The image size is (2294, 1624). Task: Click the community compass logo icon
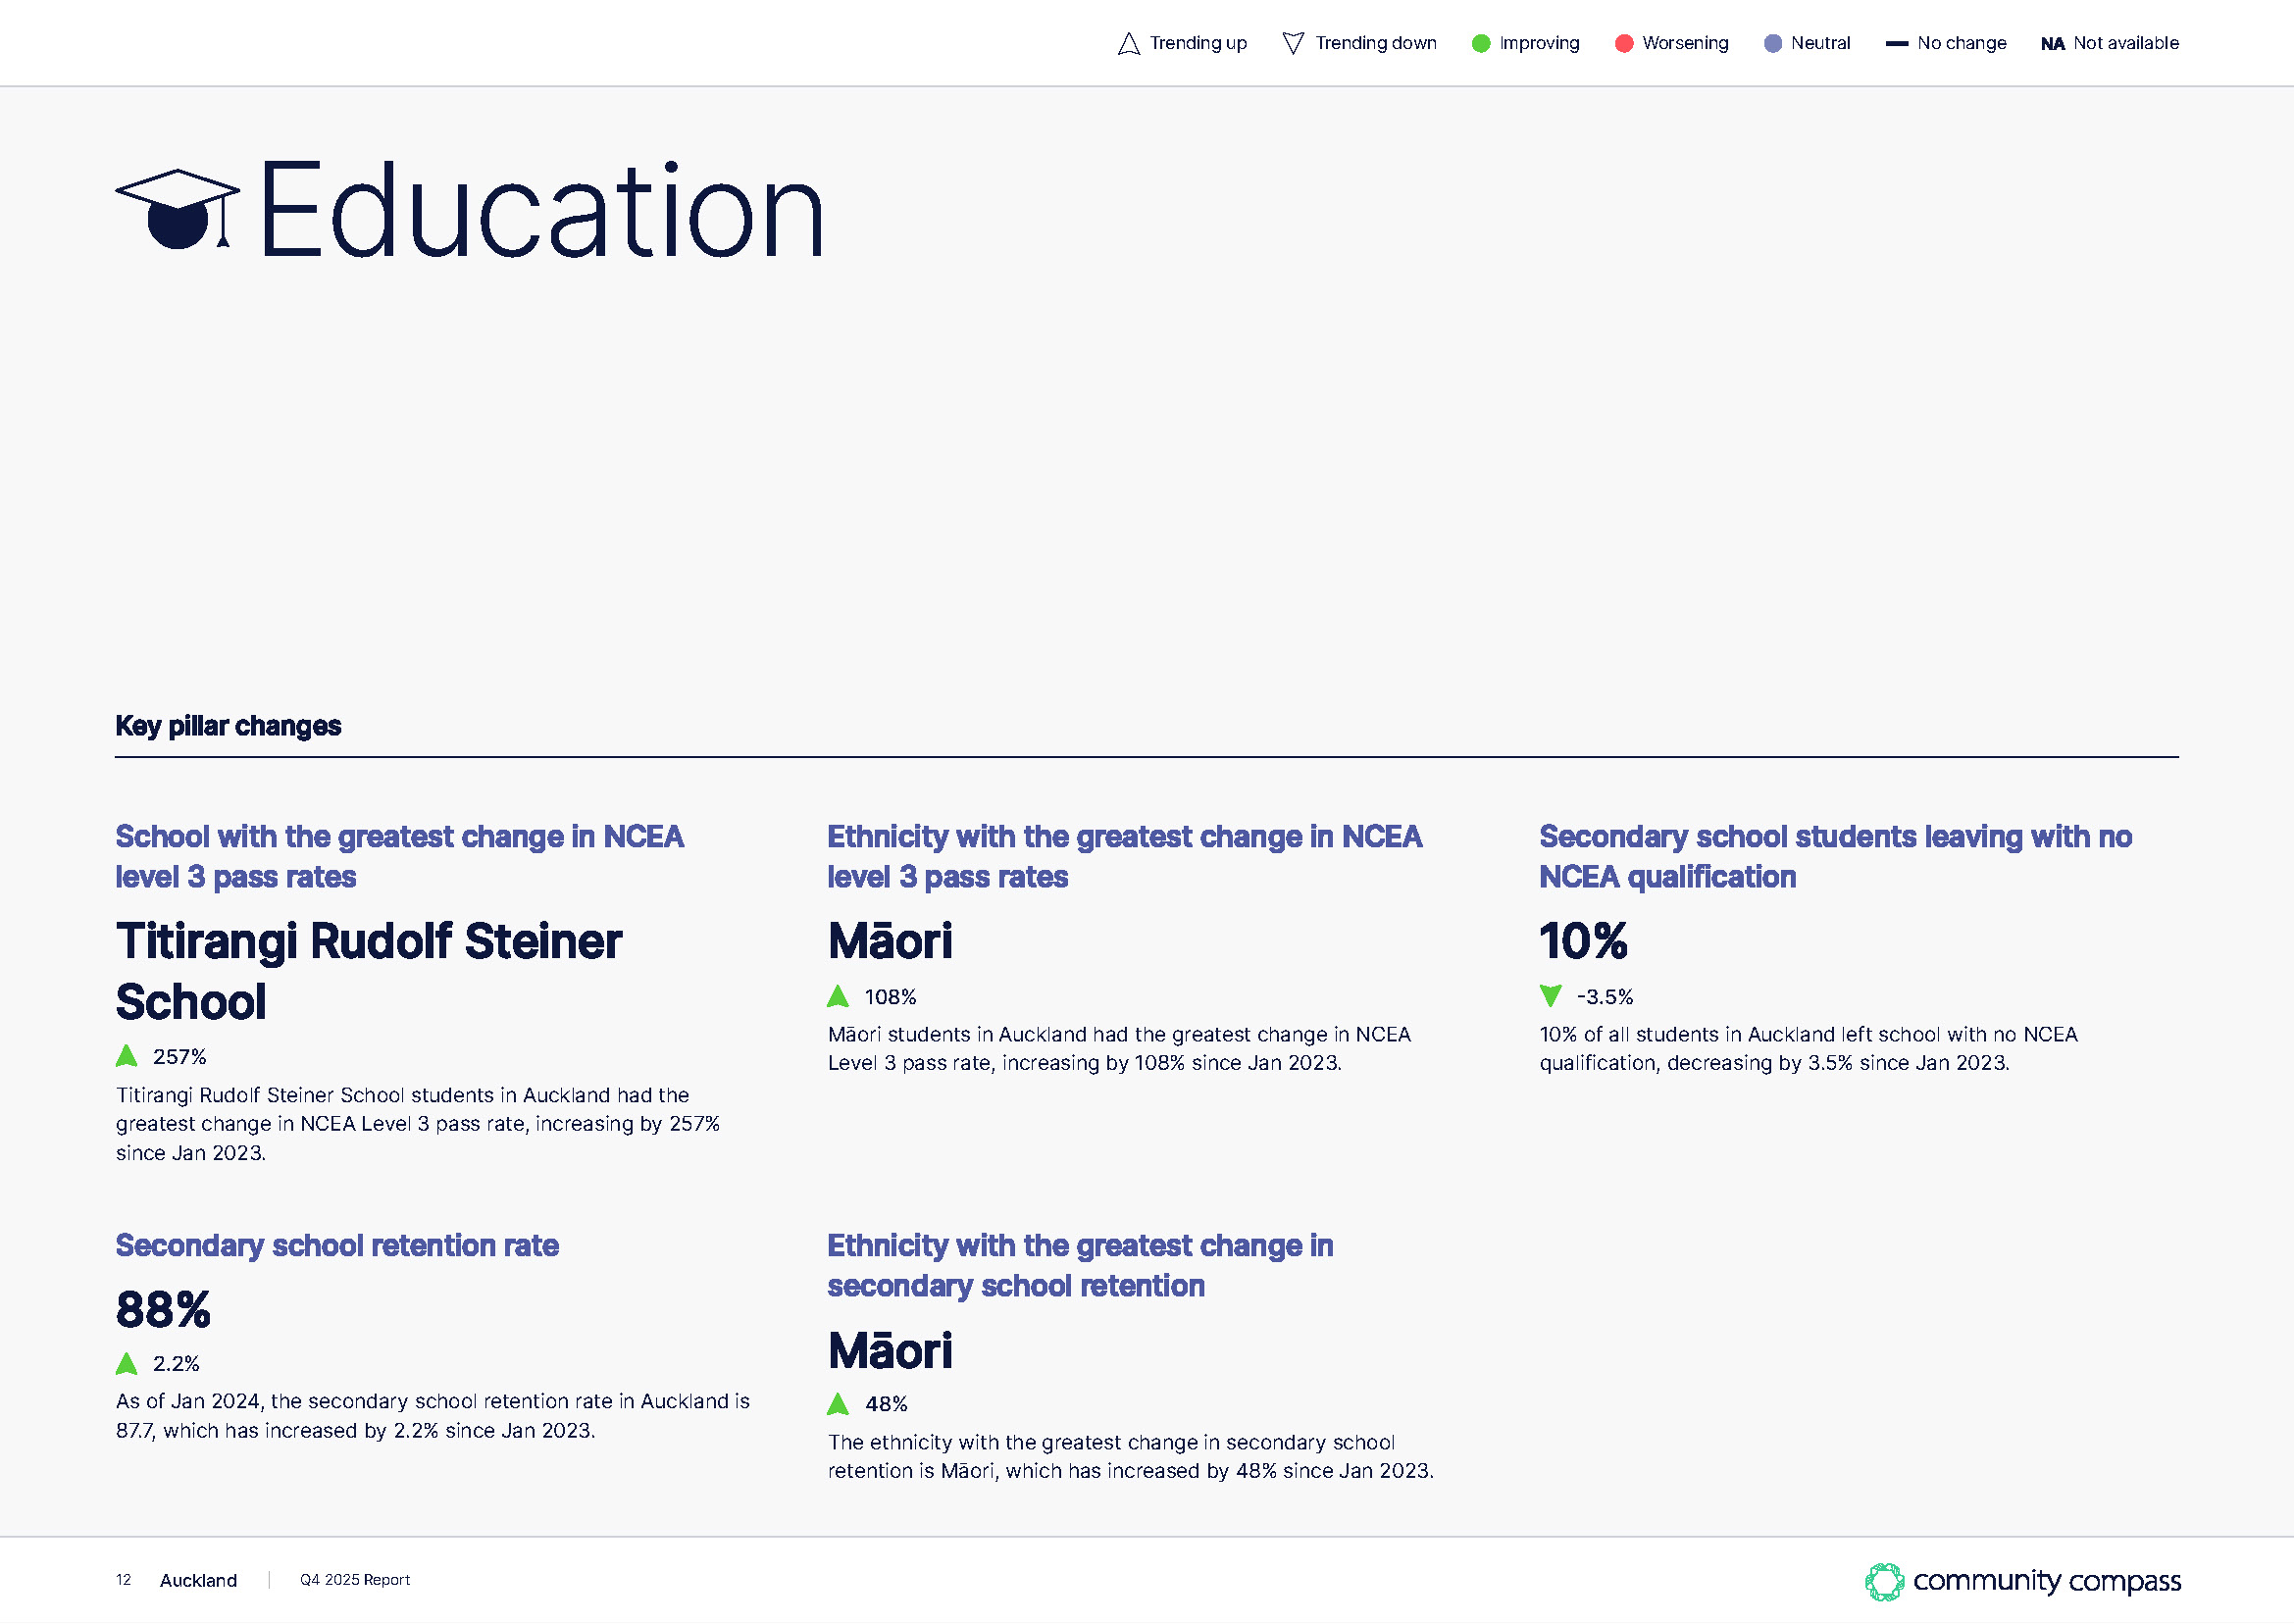click(x=1884, y=1582)
